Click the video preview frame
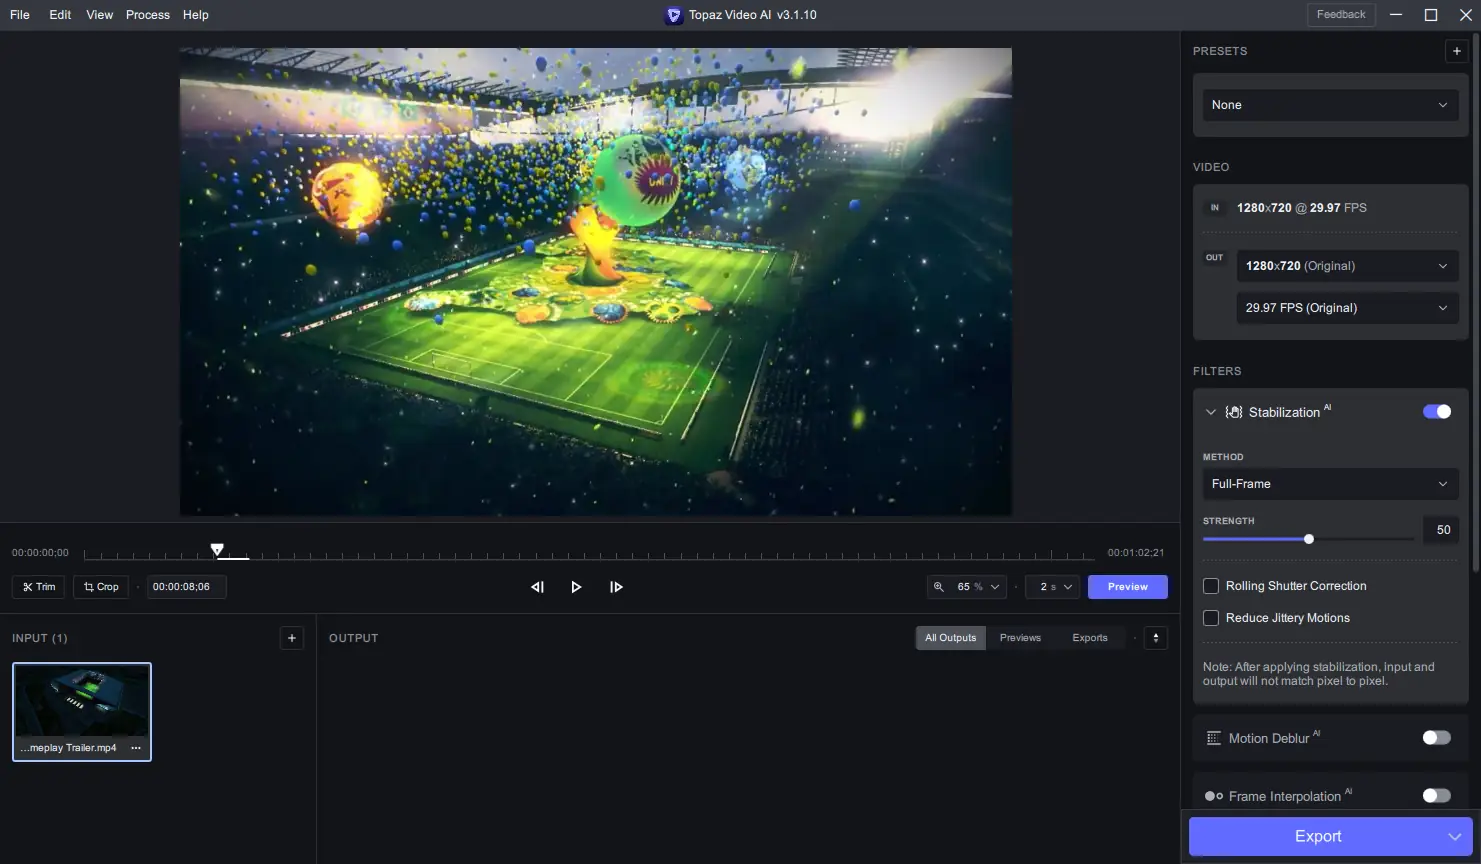 (x=596, y=282)
